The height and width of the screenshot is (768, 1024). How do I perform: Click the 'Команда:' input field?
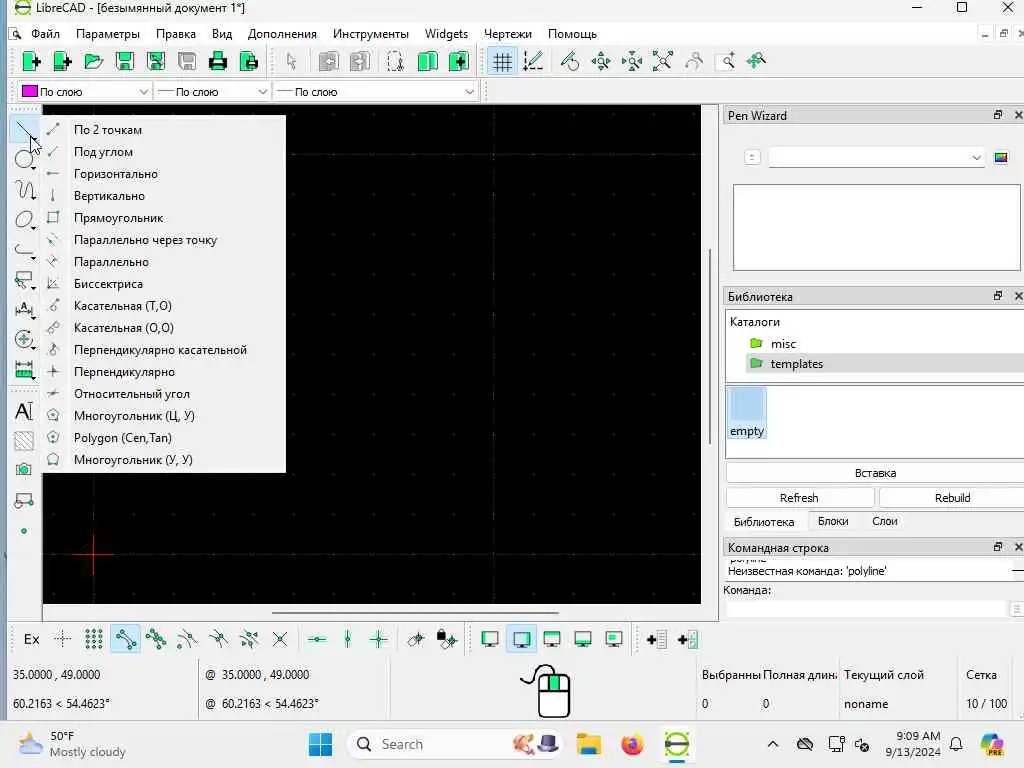(866, 609)
